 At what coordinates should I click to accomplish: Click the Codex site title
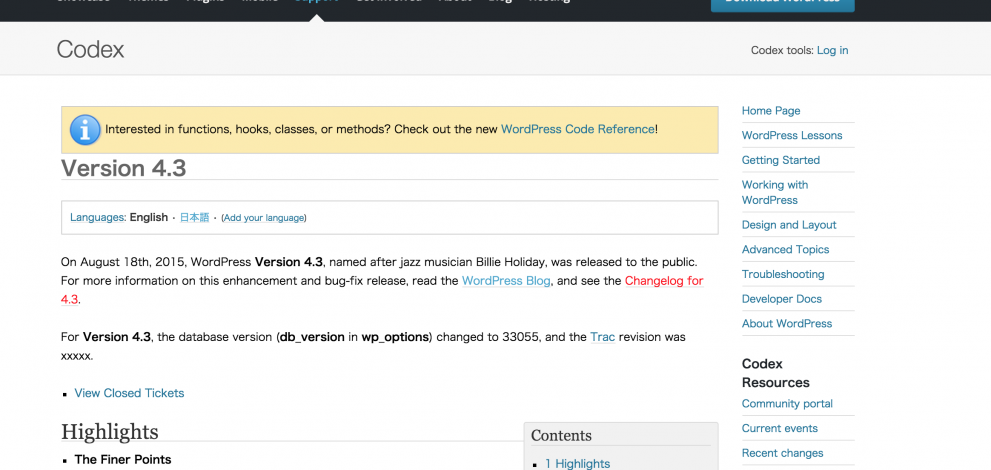point(90,49)
